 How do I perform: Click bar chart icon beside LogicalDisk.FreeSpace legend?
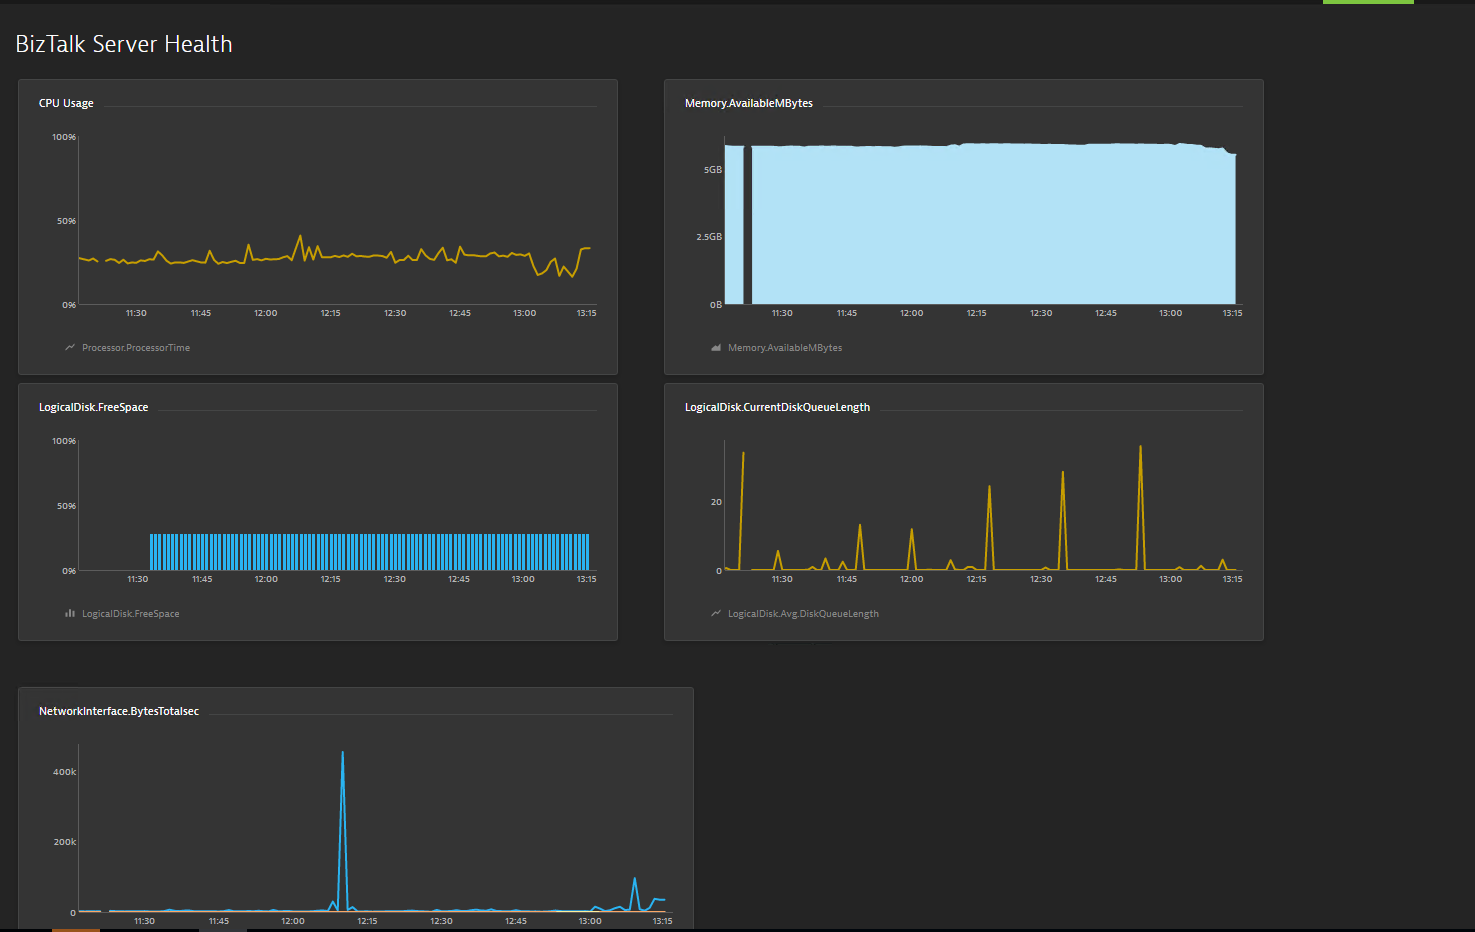(70, 613)
